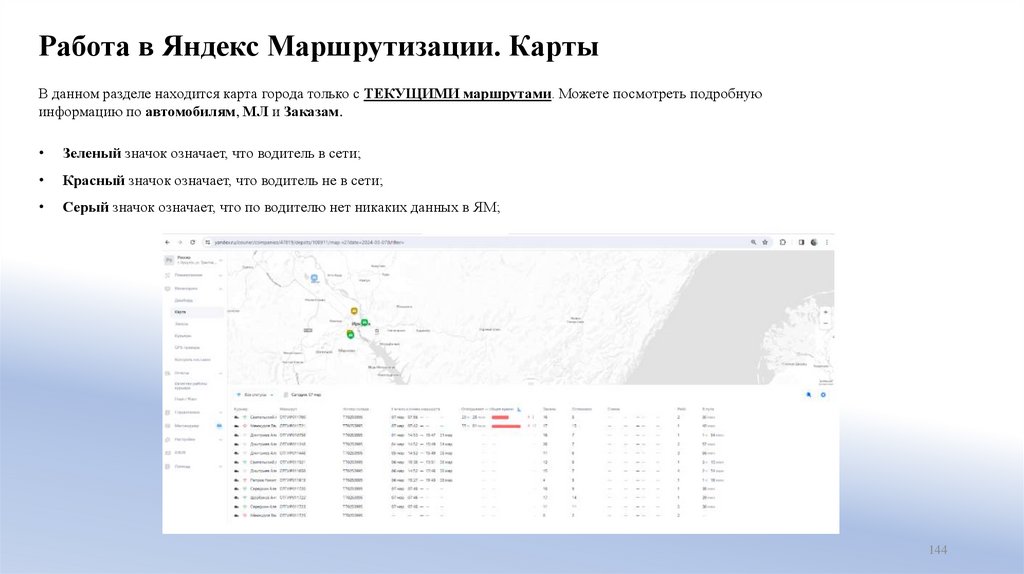
Task: Open the browser three-dot menu
Action: [x=828, y=242]
